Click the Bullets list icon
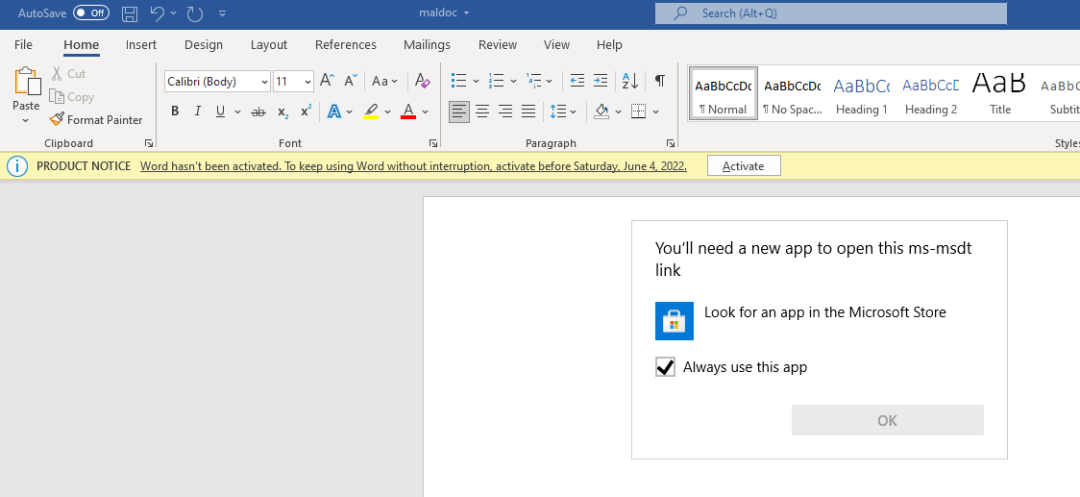The image size is (1080, 497). click(458, 81)
